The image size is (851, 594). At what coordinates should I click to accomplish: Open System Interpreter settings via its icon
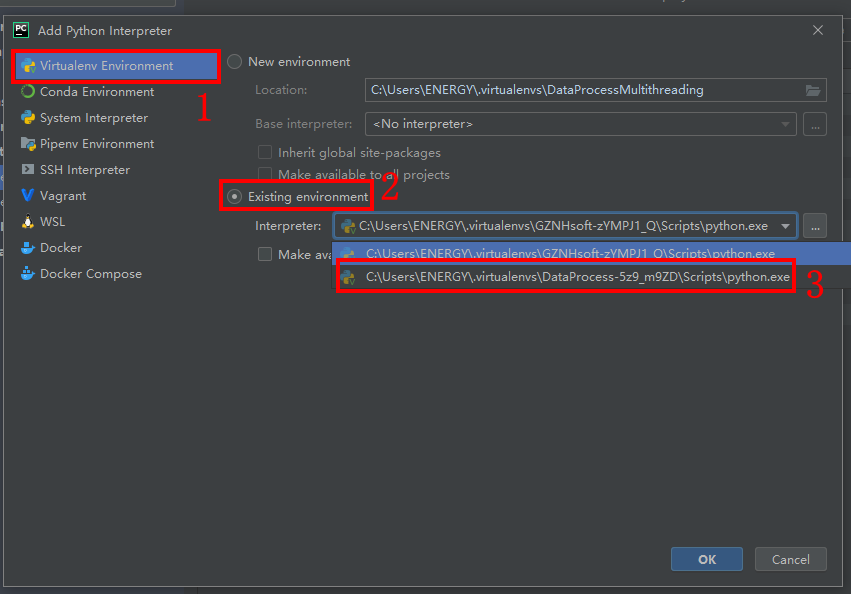click(x=27, y=117)
